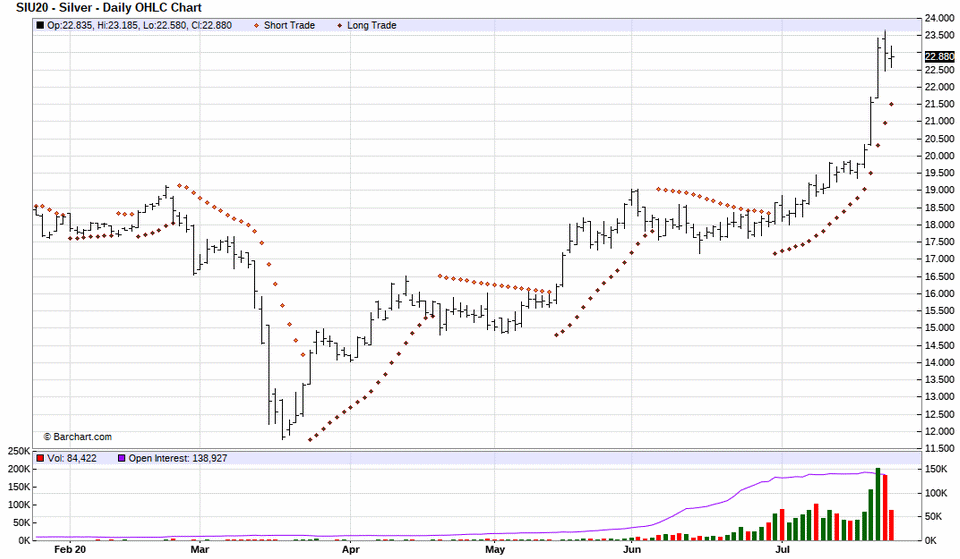The image size is (960, 559).
Task: Click the 24.000 price axis label
Action: [x=940, y=18]
